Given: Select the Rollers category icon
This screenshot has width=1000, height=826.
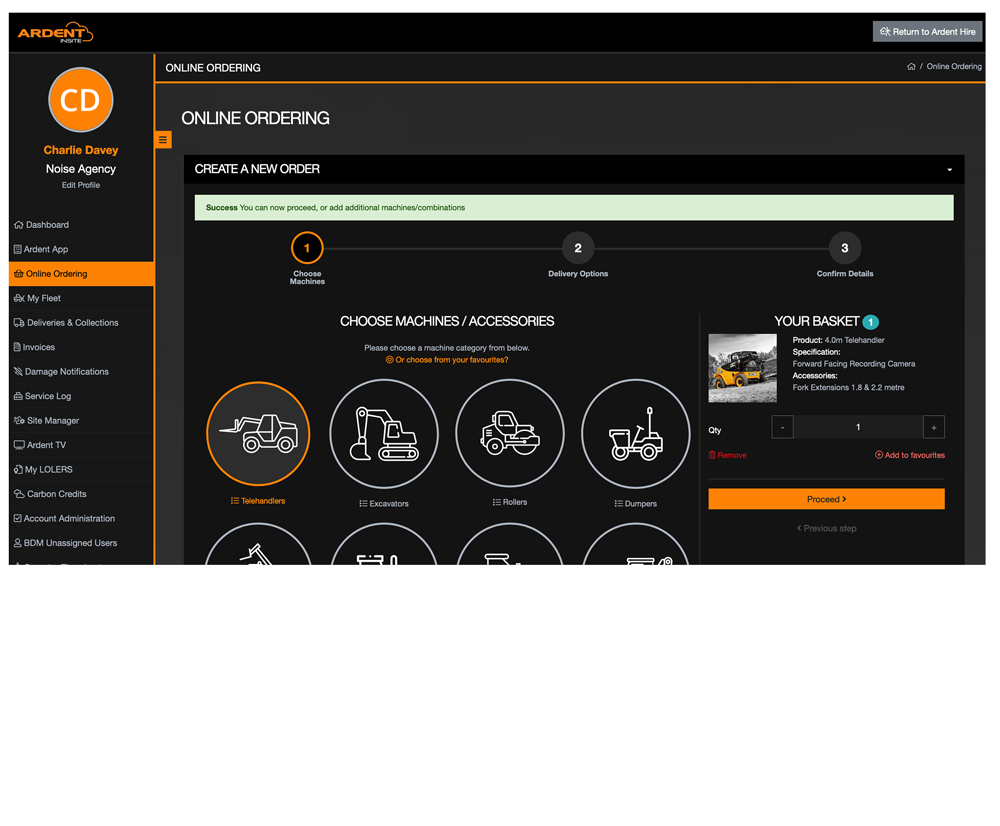Looking at the screenshot, I should (510, 434).
